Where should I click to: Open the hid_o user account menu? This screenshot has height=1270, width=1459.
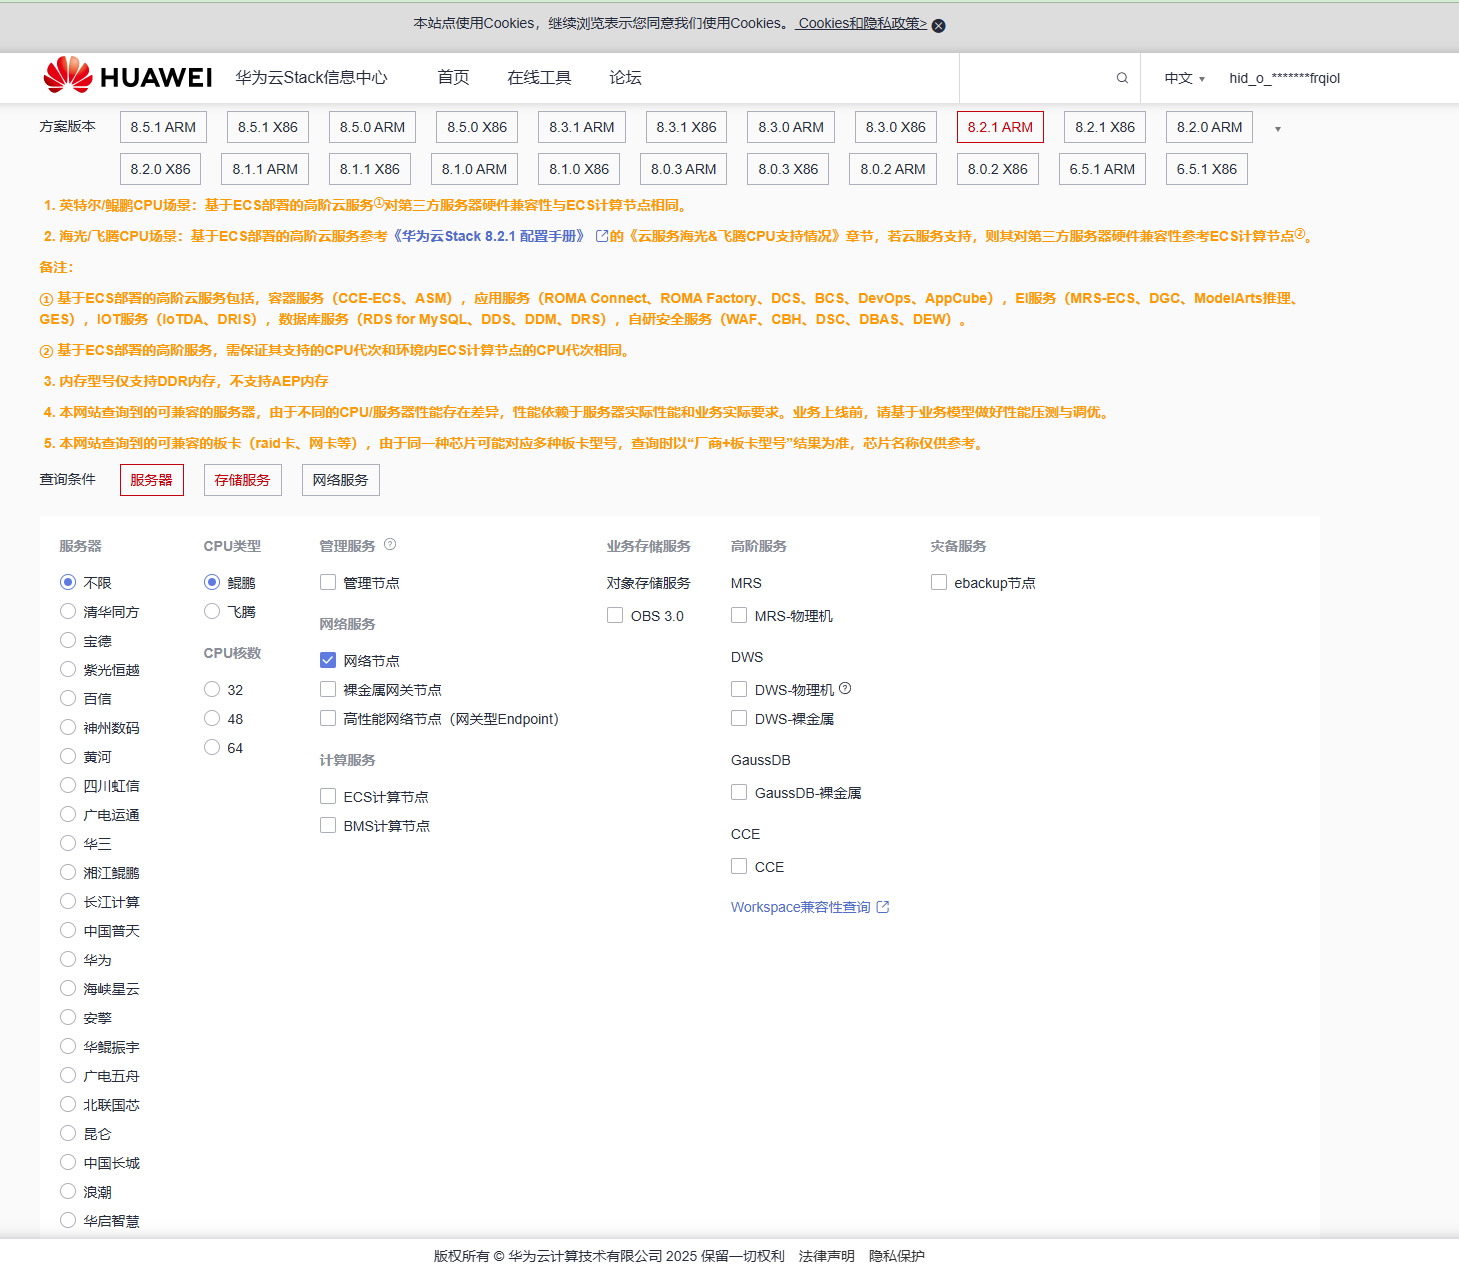click(x=1284, y=78)
